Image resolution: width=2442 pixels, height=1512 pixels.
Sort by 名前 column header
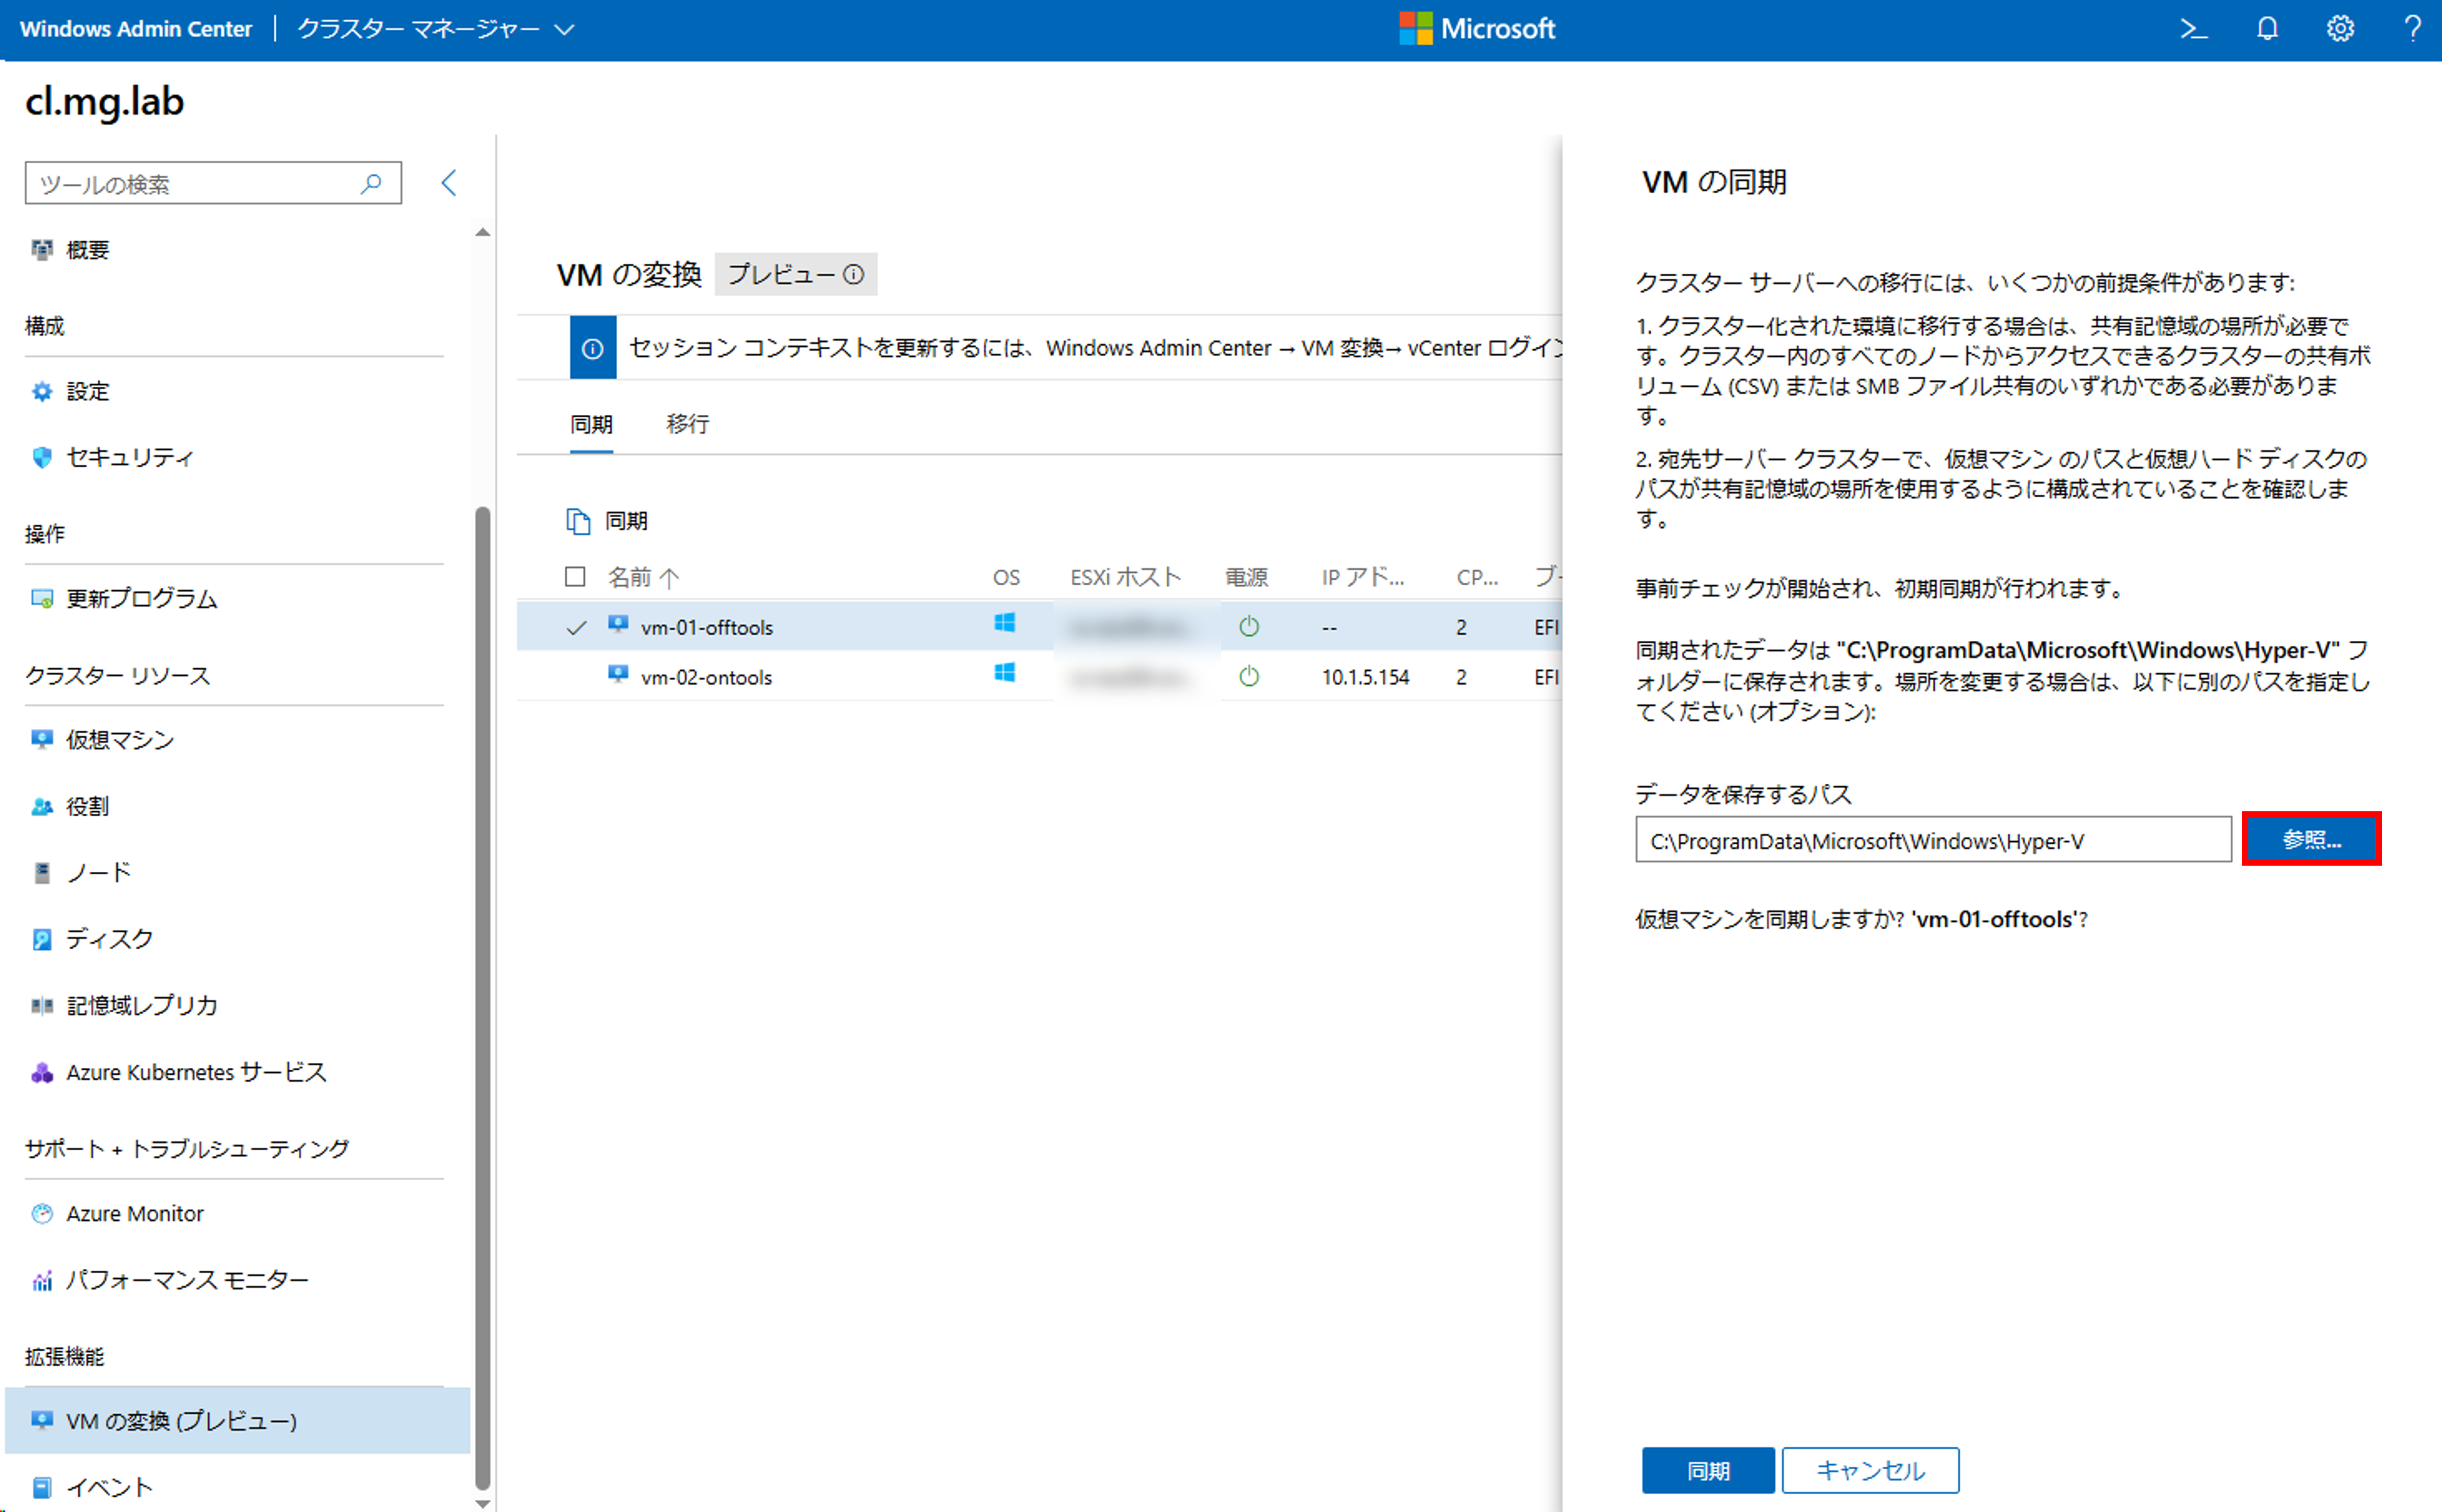[x=631, y=576]
